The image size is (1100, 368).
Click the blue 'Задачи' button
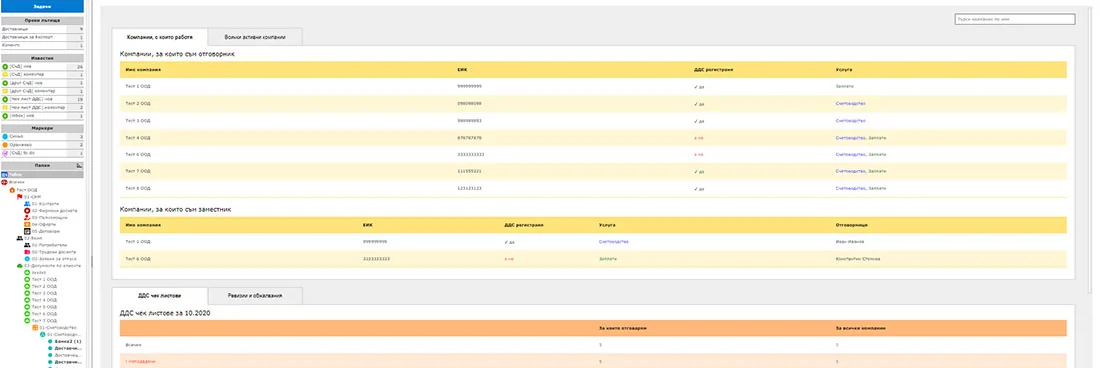click(x=42, y=6)
